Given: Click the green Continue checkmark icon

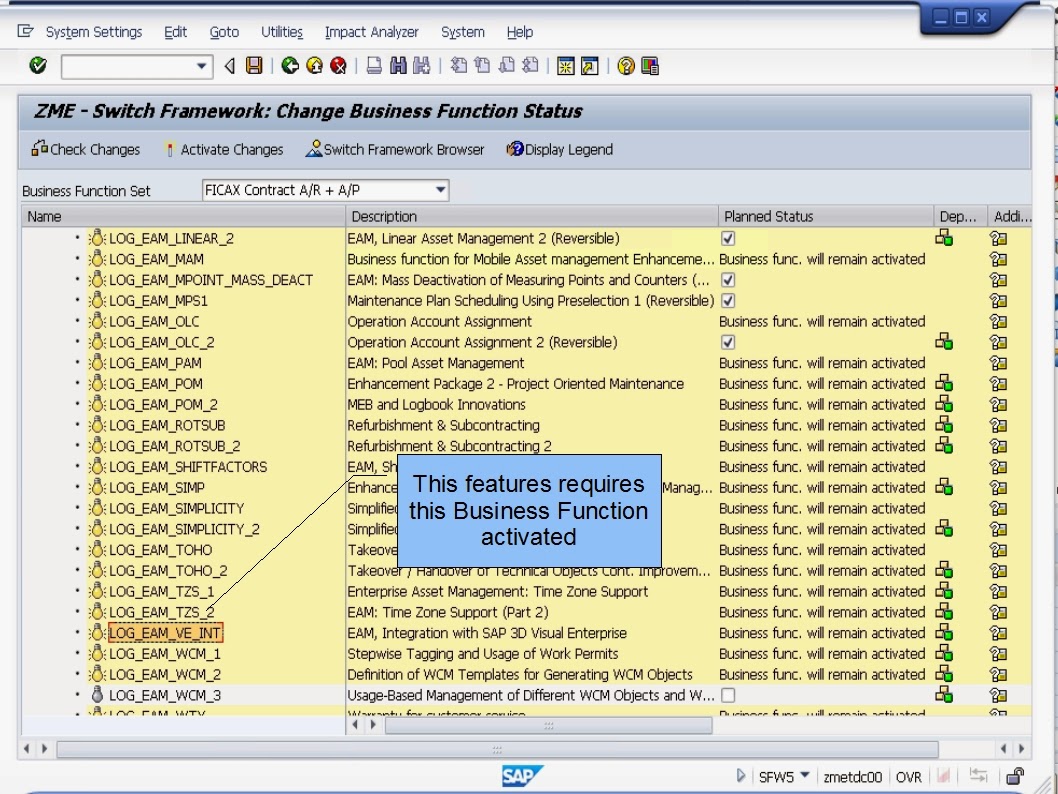Looking at the screenshot, I should [36, 66].
